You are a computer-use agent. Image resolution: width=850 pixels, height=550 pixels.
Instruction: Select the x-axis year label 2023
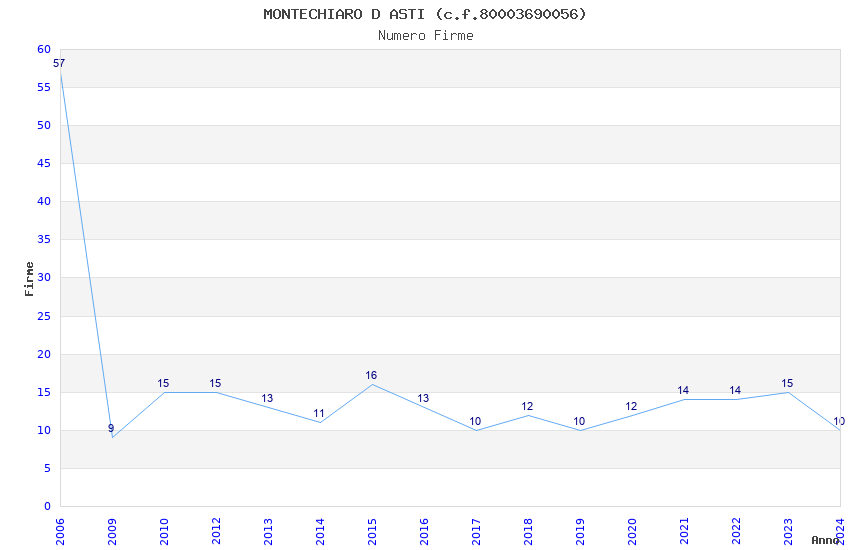pyautogui.click(x=788, y=532)
